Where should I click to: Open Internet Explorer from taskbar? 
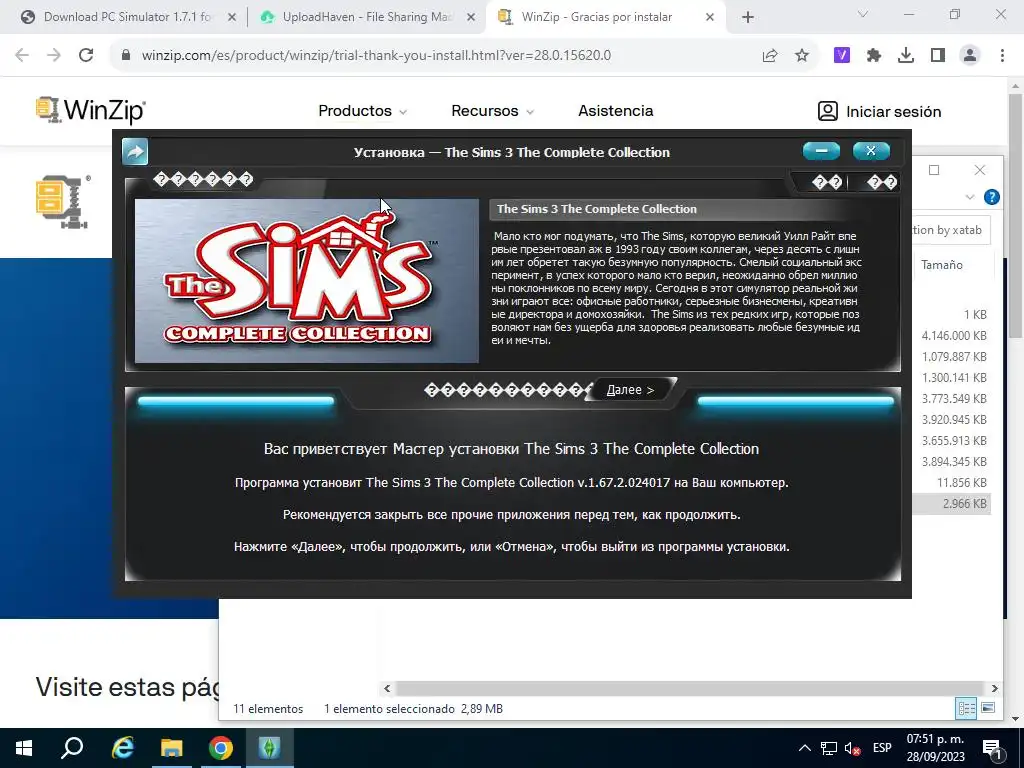[x=122, y=748]
